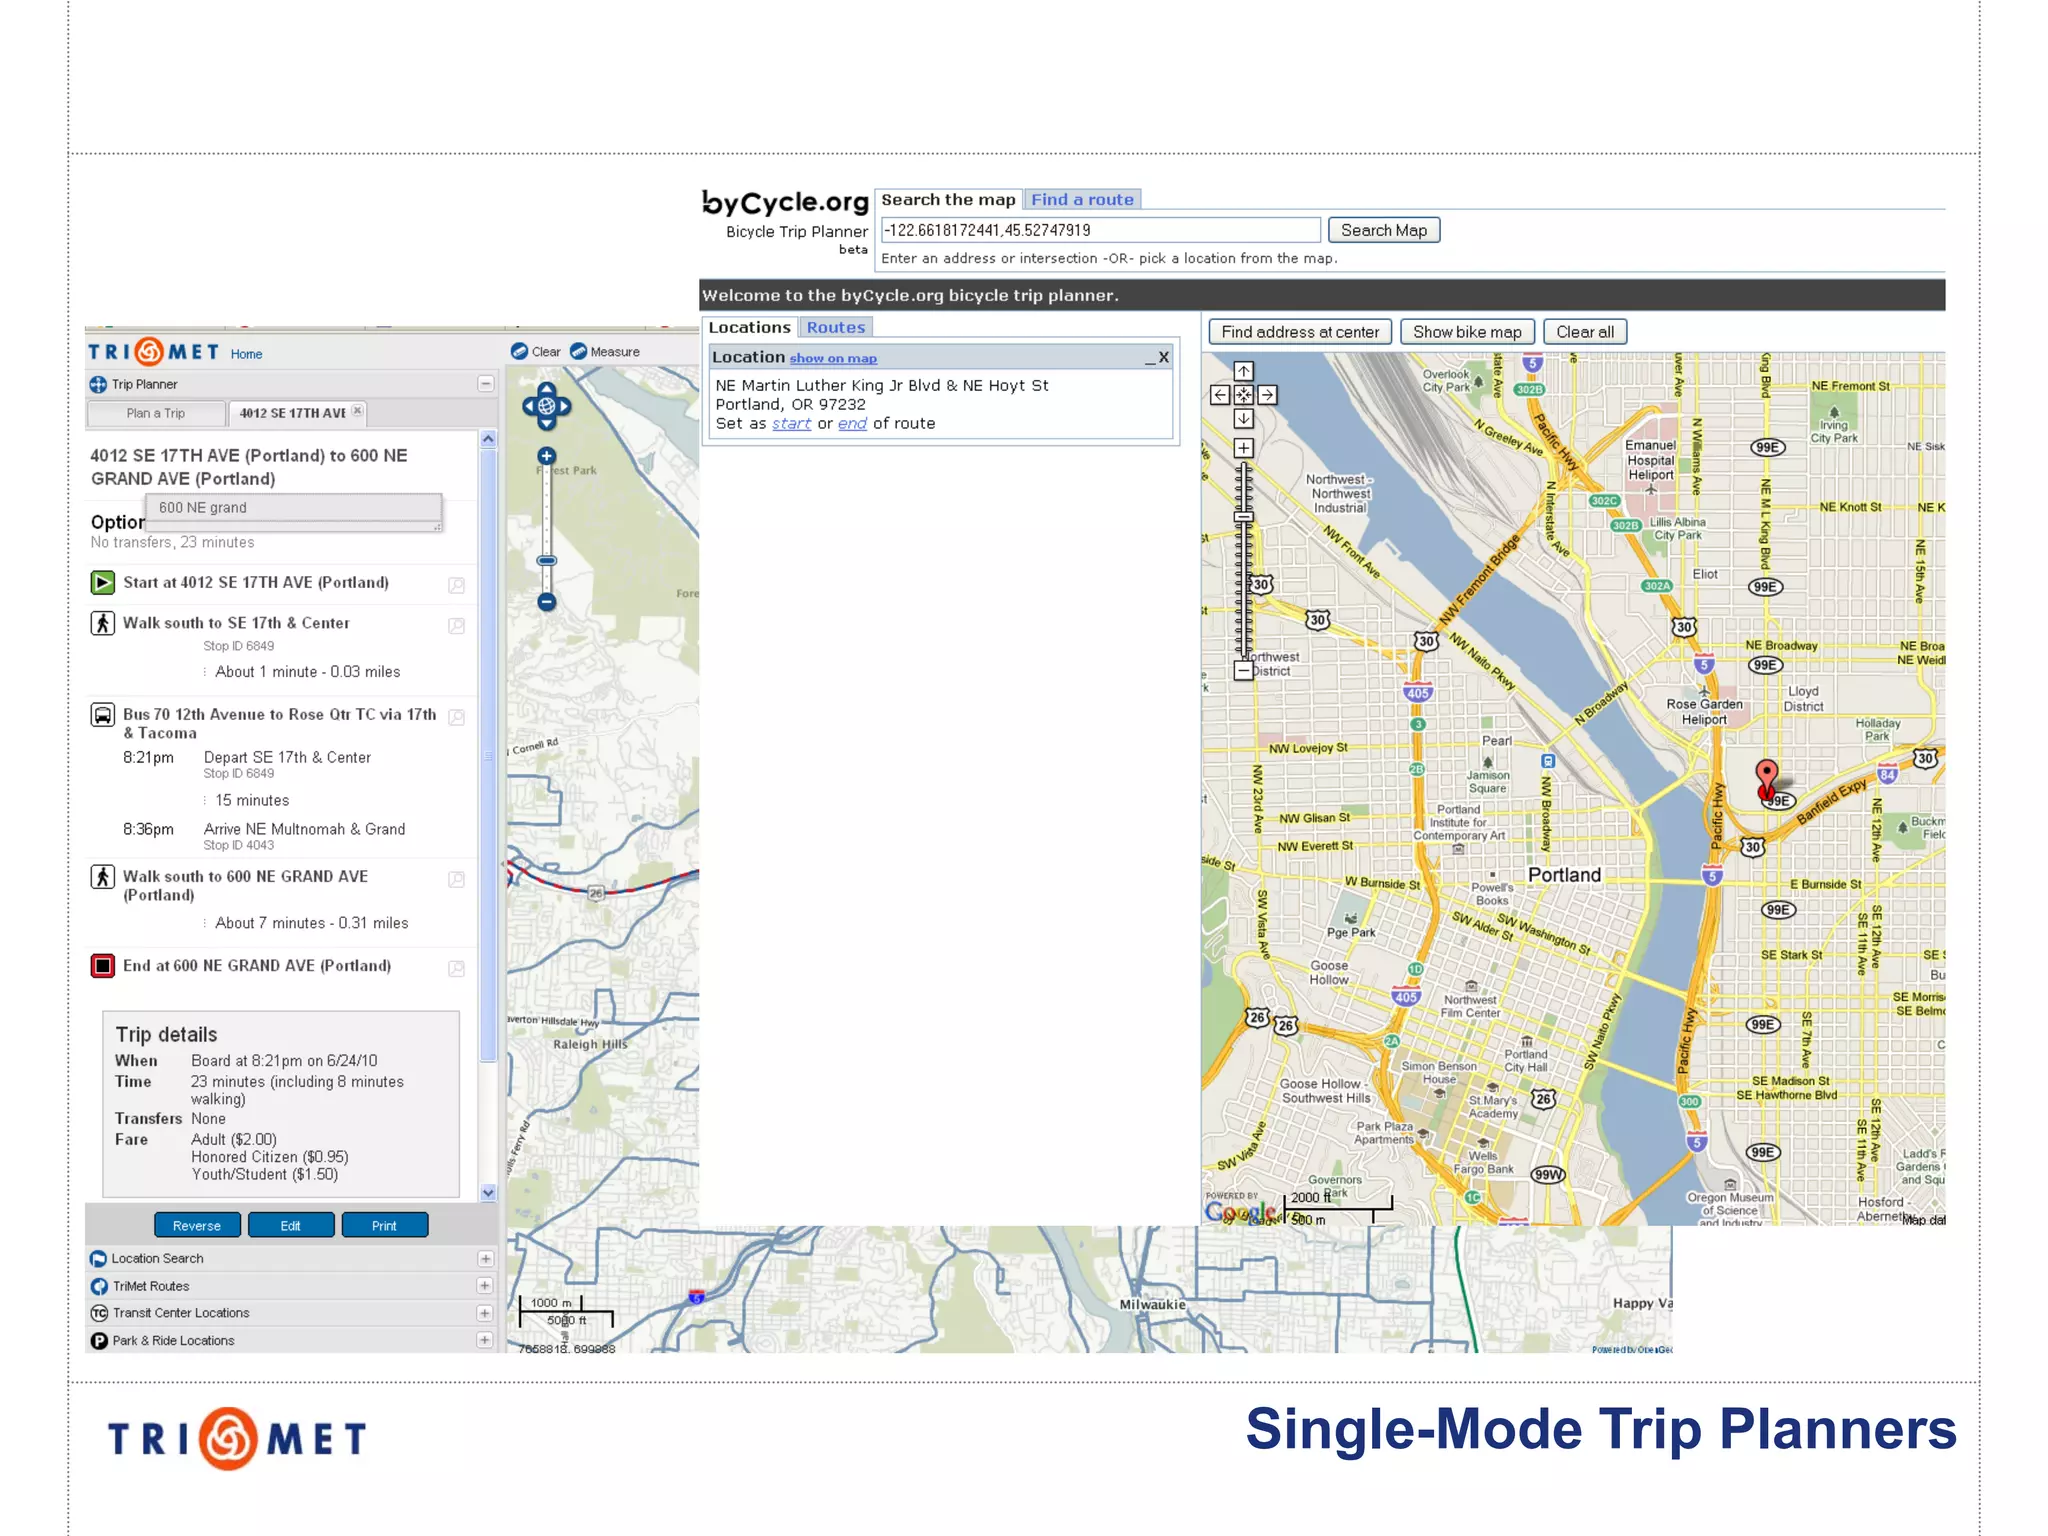
Task: Open Routes tab
Action: click(x=835, y=327)
